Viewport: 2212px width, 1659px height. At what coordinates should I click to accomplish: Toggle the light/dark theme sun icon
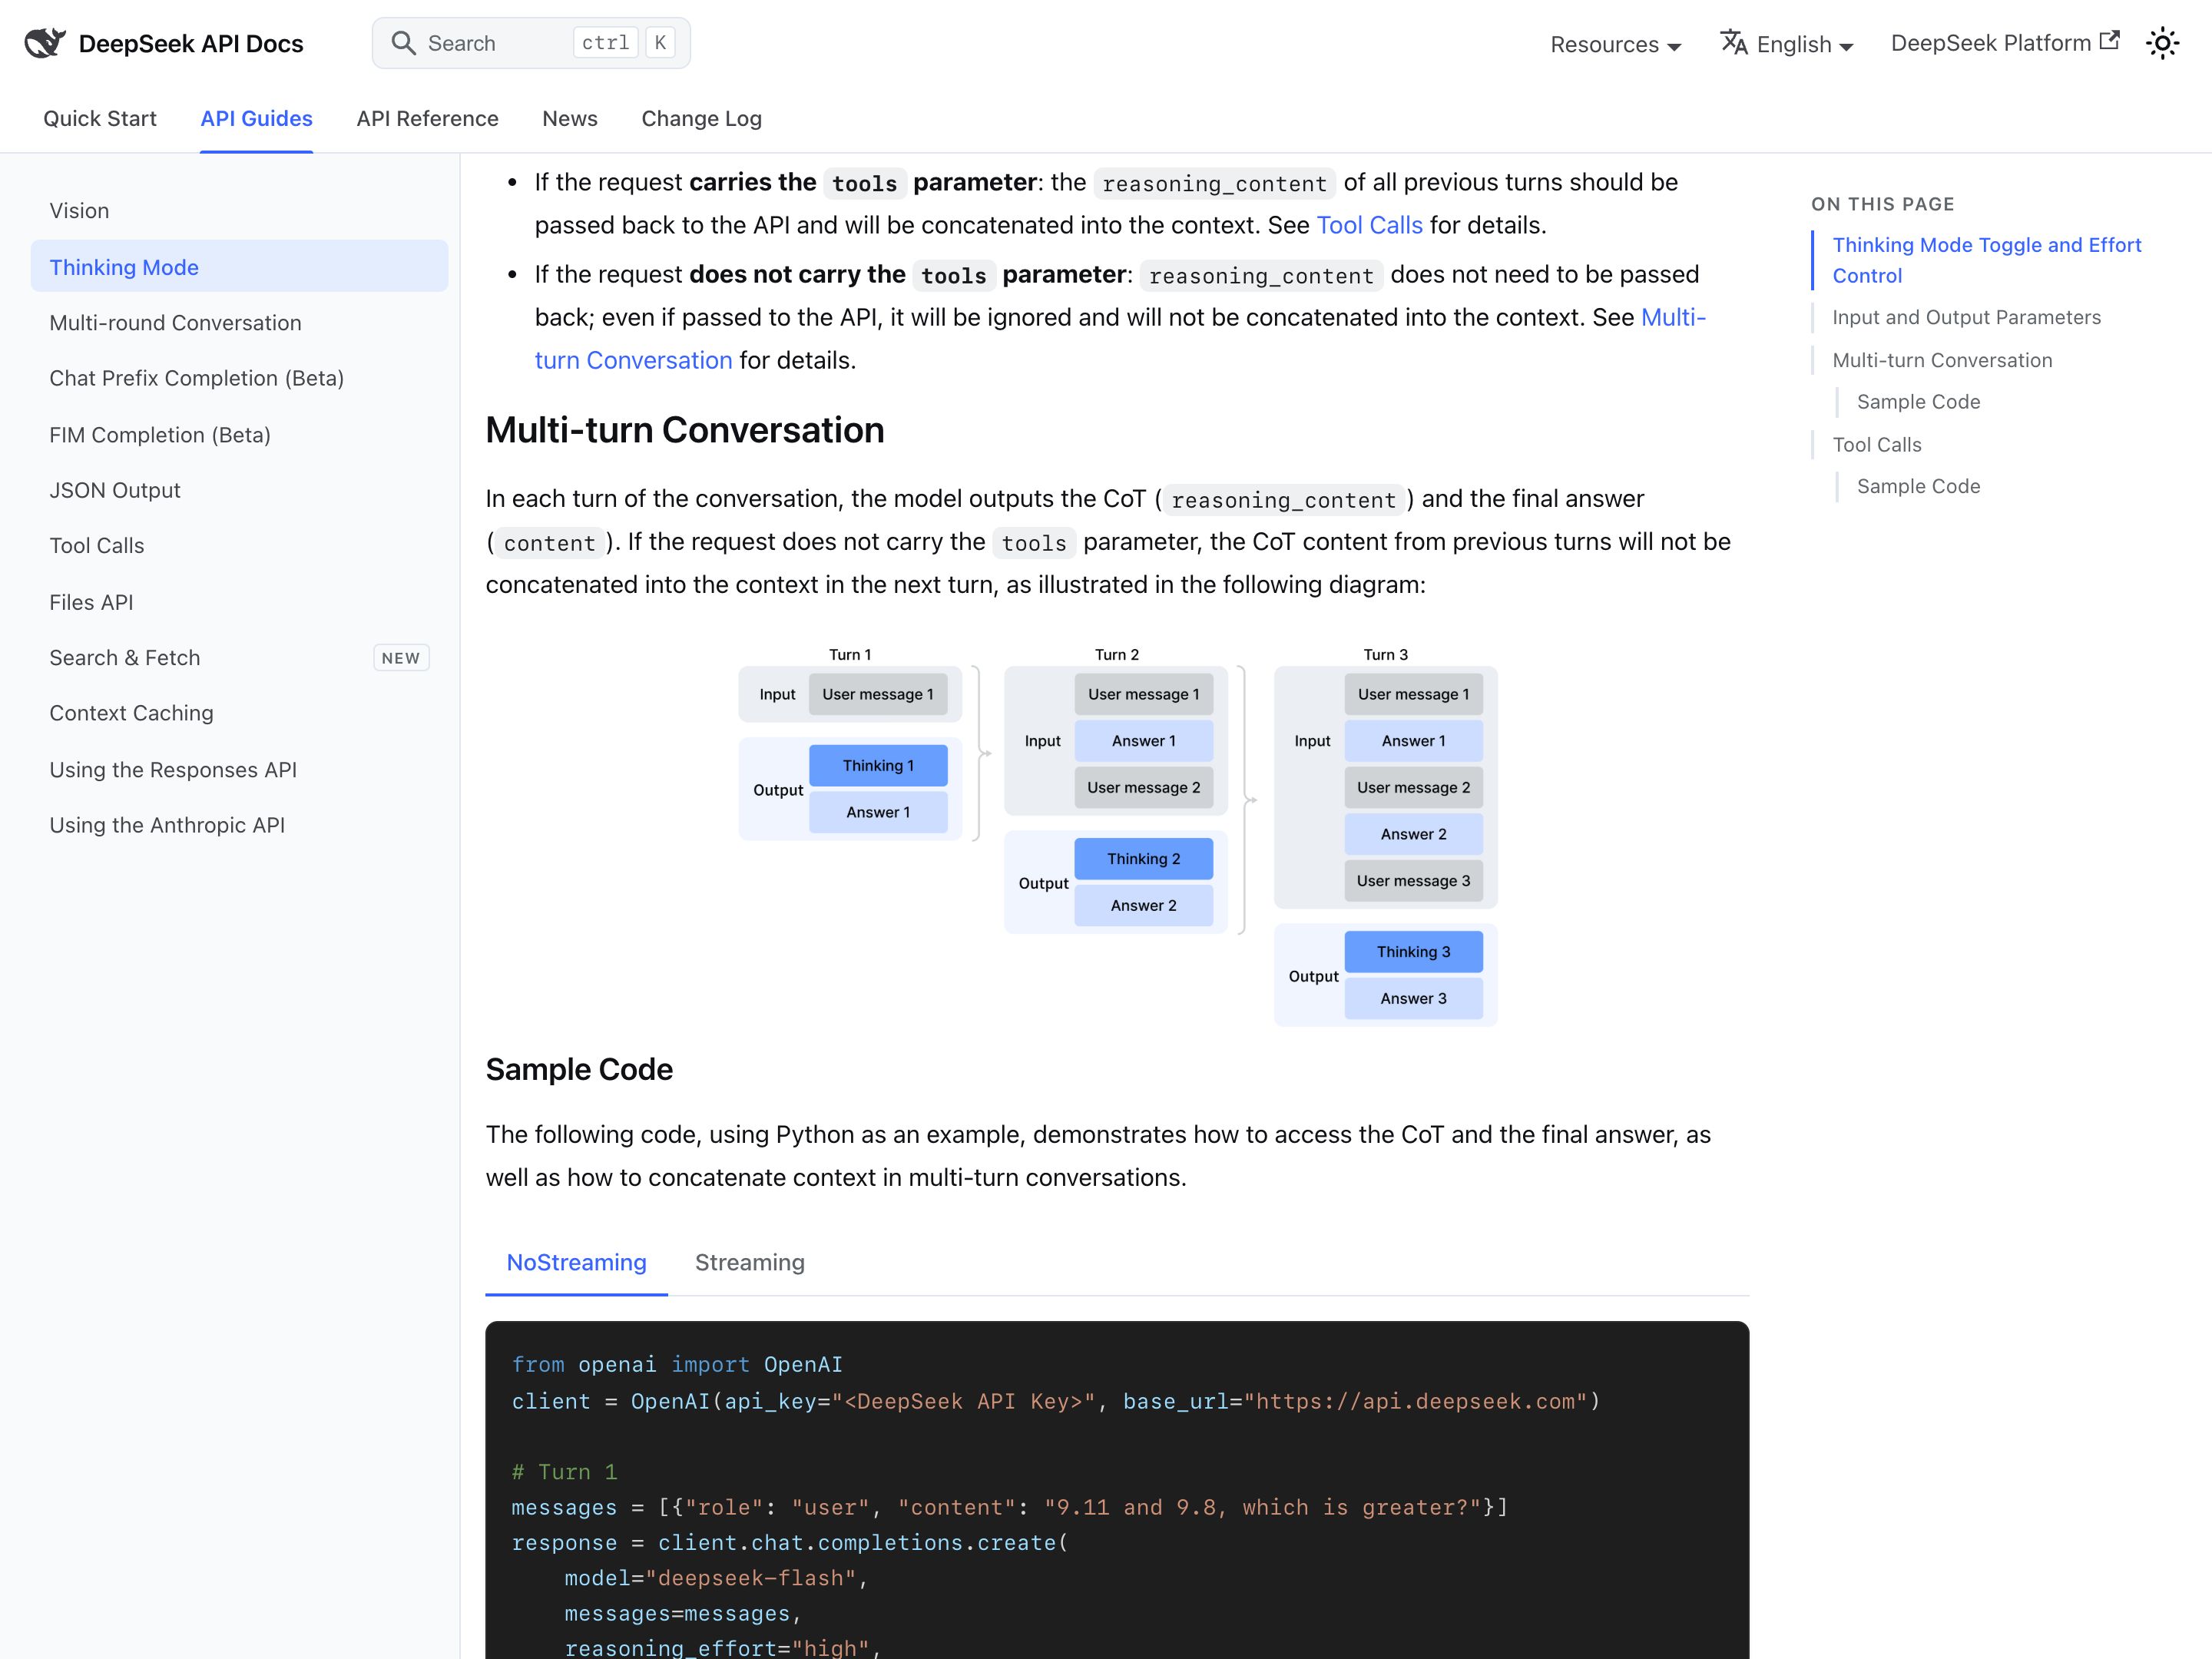point(2162,43)
